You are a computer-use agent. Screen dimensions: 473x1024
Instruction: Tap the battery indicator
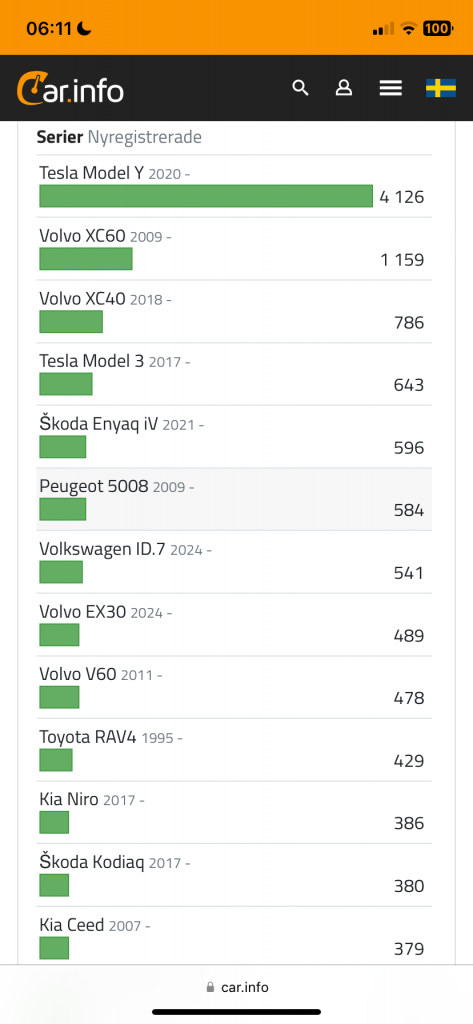(x=438, y=29)
